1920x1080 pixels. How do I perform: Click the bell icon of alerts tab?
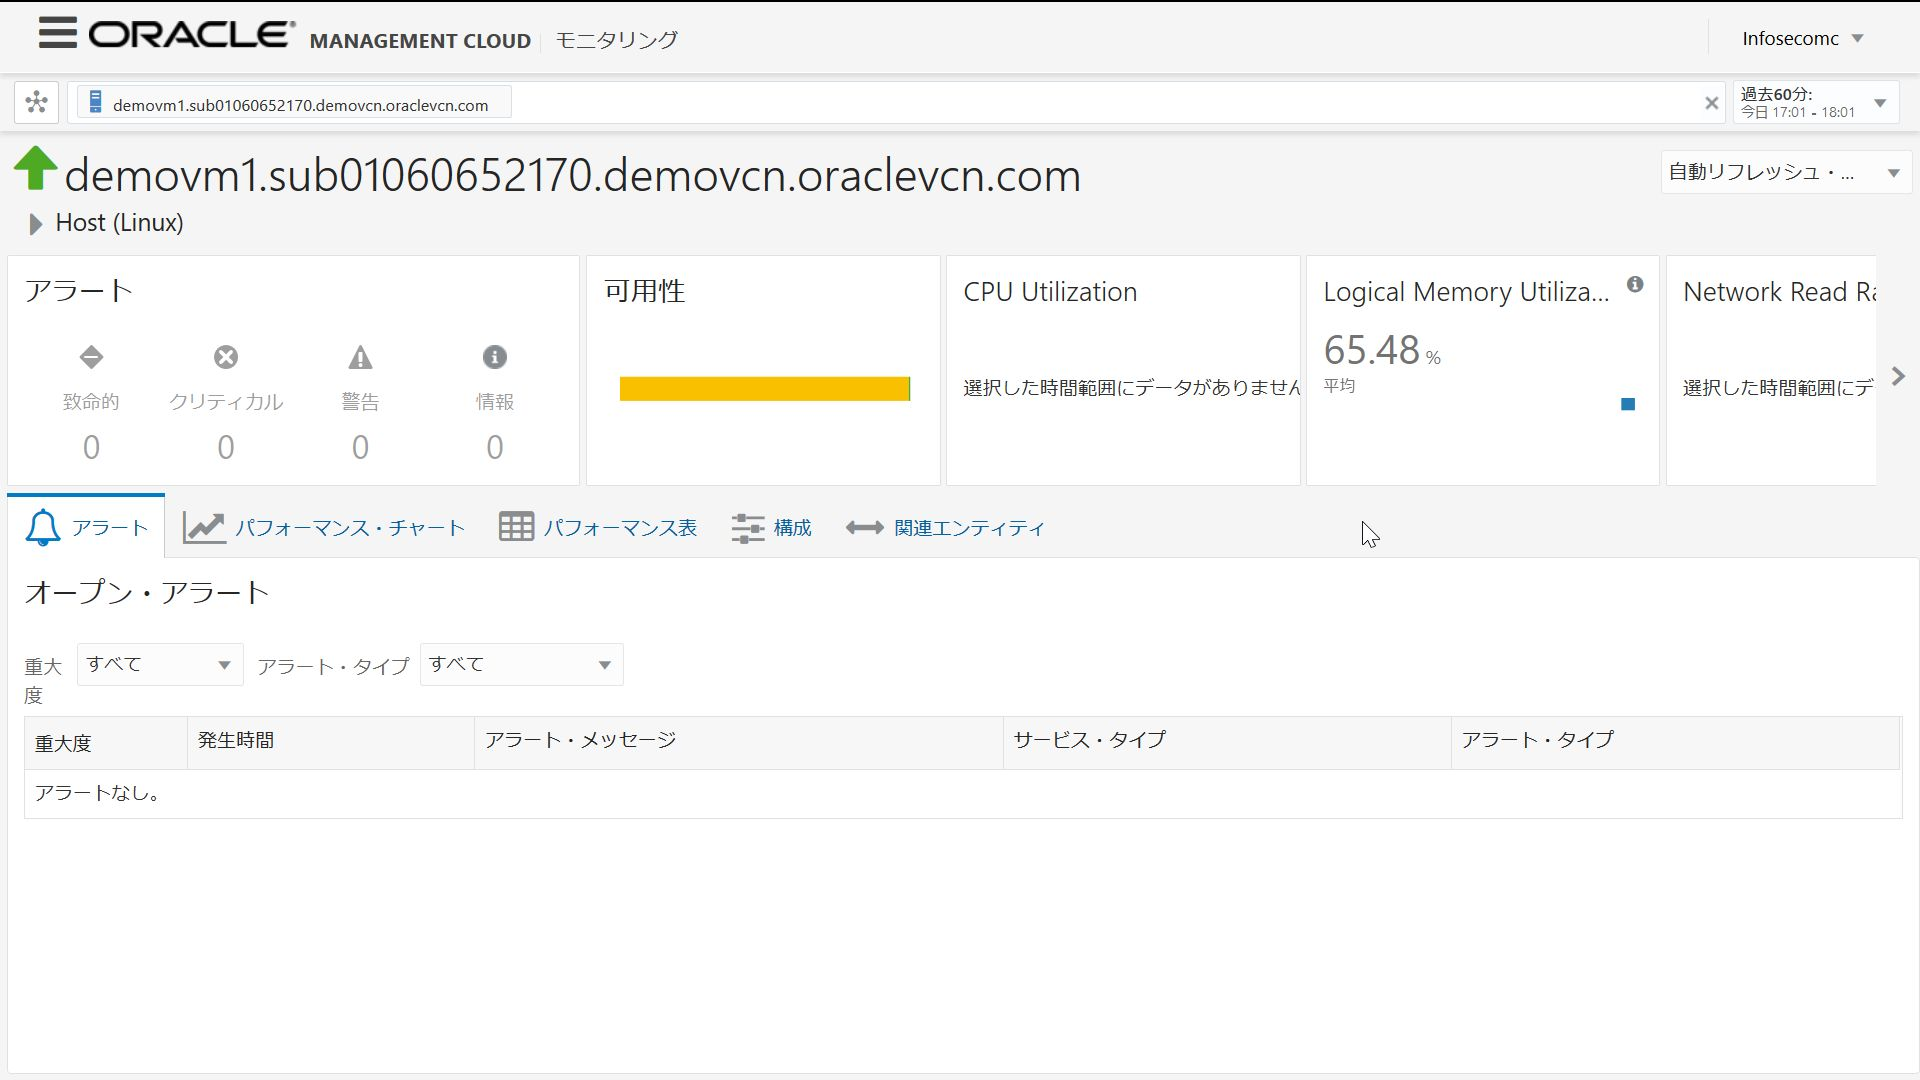(43, 527)
